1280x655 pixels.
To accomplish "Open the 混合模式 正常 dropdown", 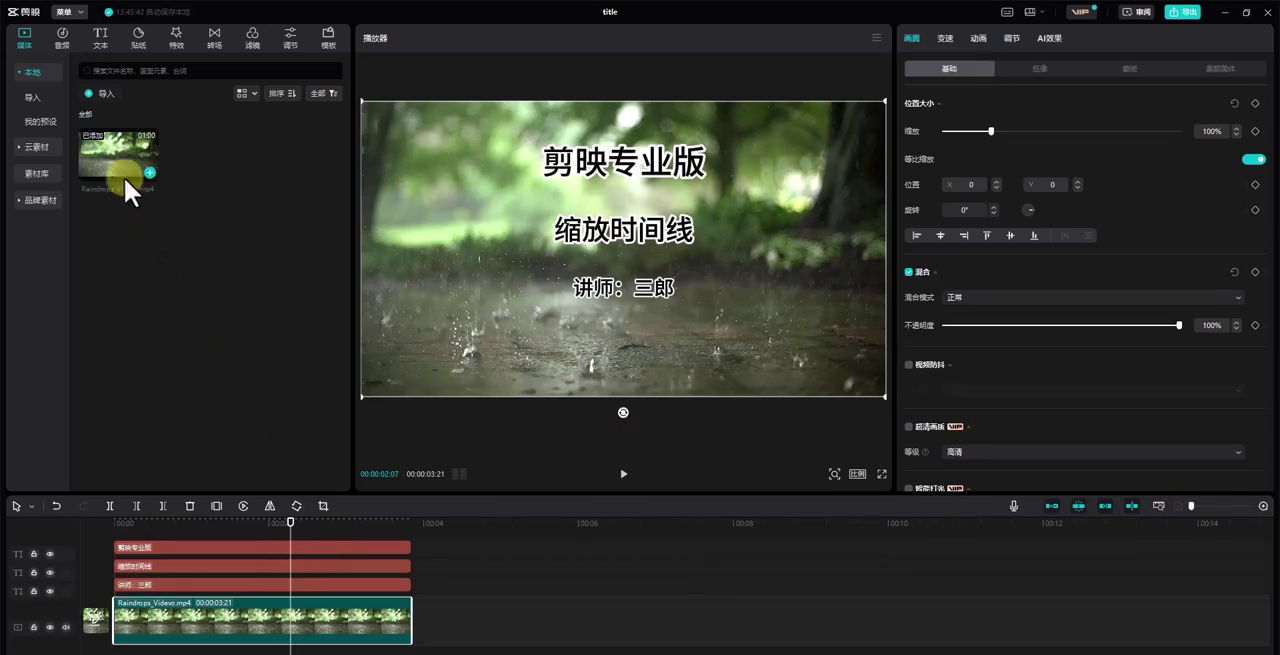I will point(1094,297).
